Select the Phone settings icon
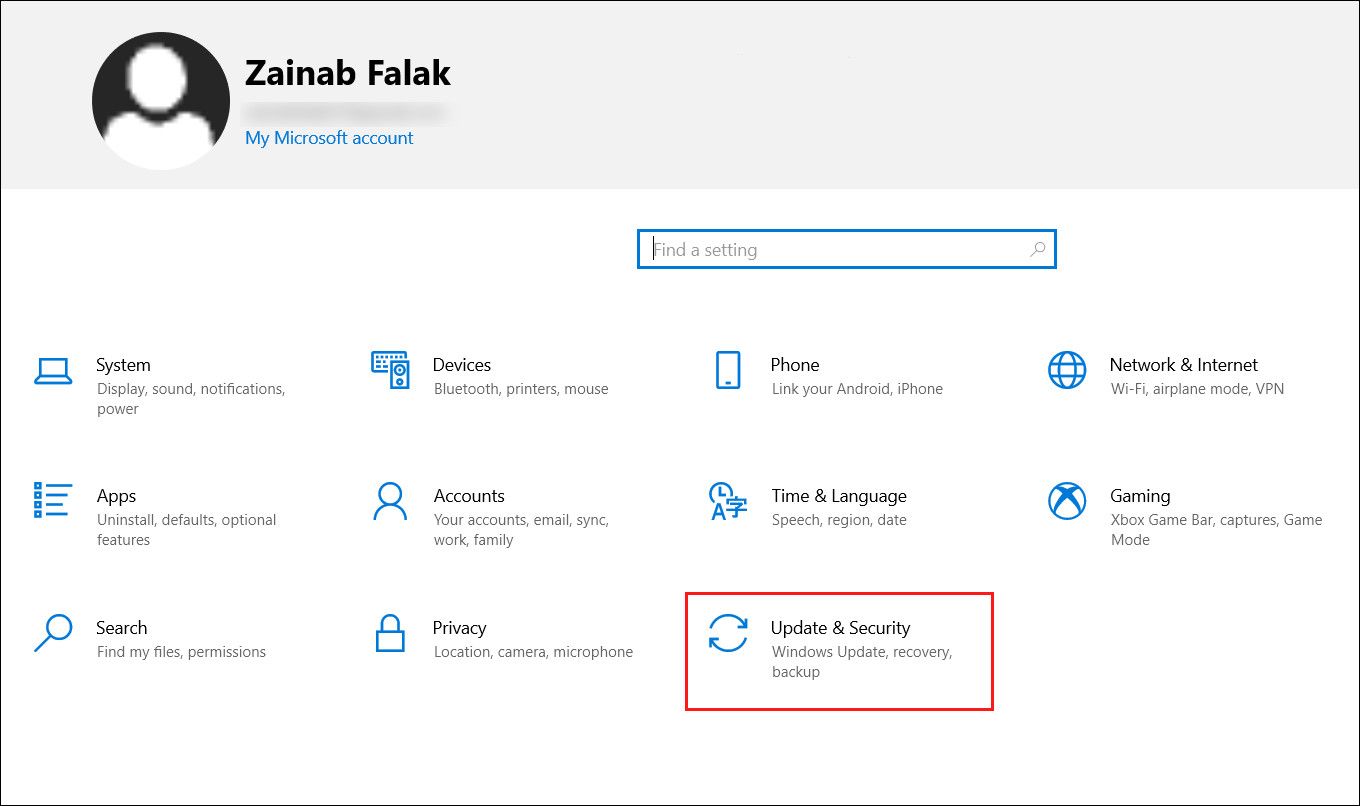The image size is (1360, 806). pyautogui.click(x=728, y=371)
